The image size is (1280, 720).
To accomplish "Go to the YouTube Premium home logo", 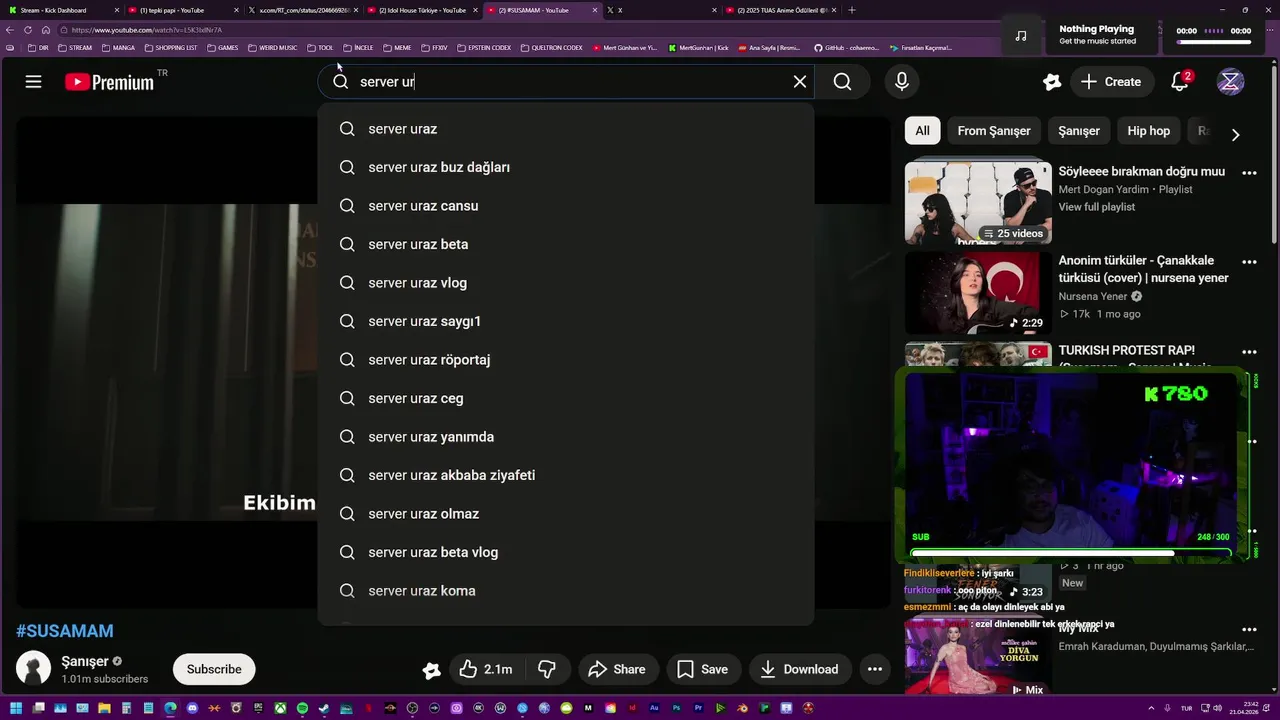I will (x=110, y=82).
